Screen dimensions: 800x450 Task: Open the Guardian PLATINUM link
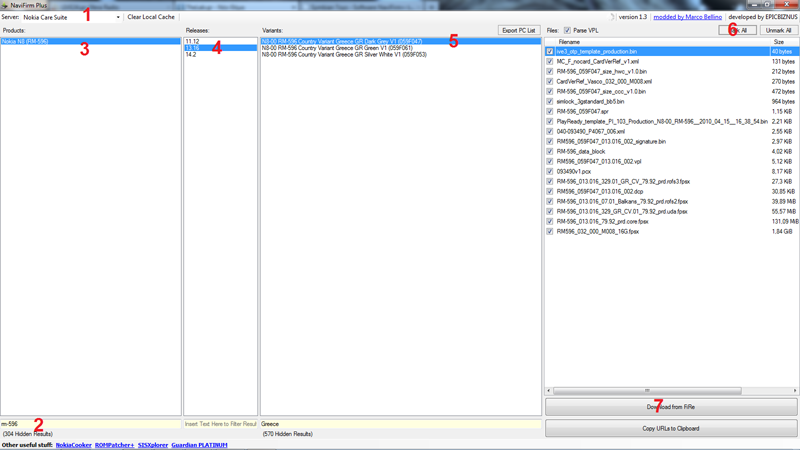(x=199, y=445)
